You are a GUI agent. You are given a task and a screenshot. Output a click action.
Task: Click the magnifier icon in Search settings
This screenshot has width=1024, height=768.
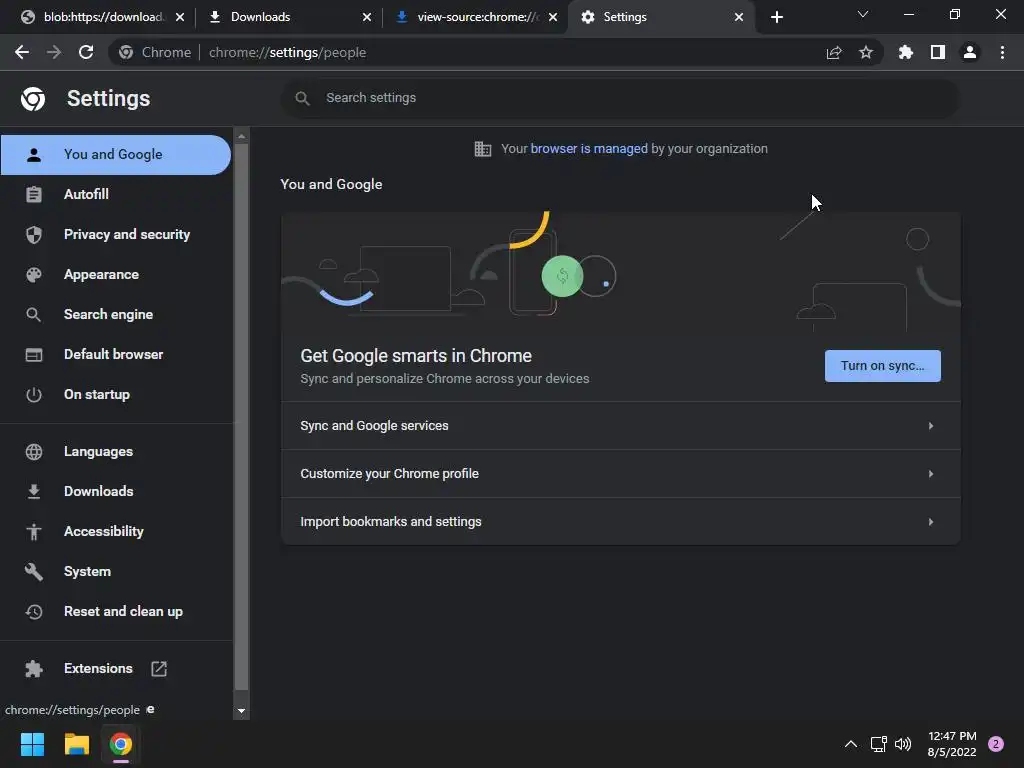tap(302, 98)
